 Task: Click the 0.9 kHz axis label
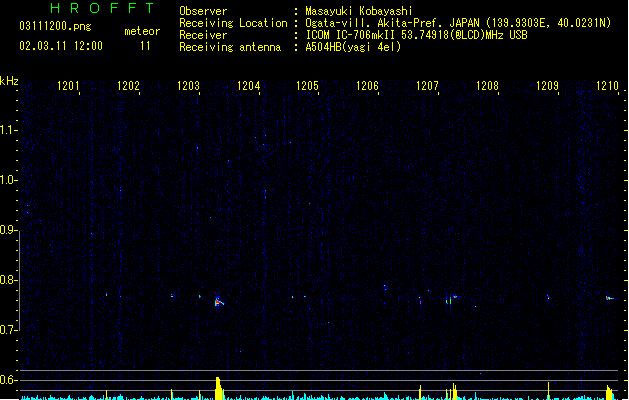[x=8, y=230]
